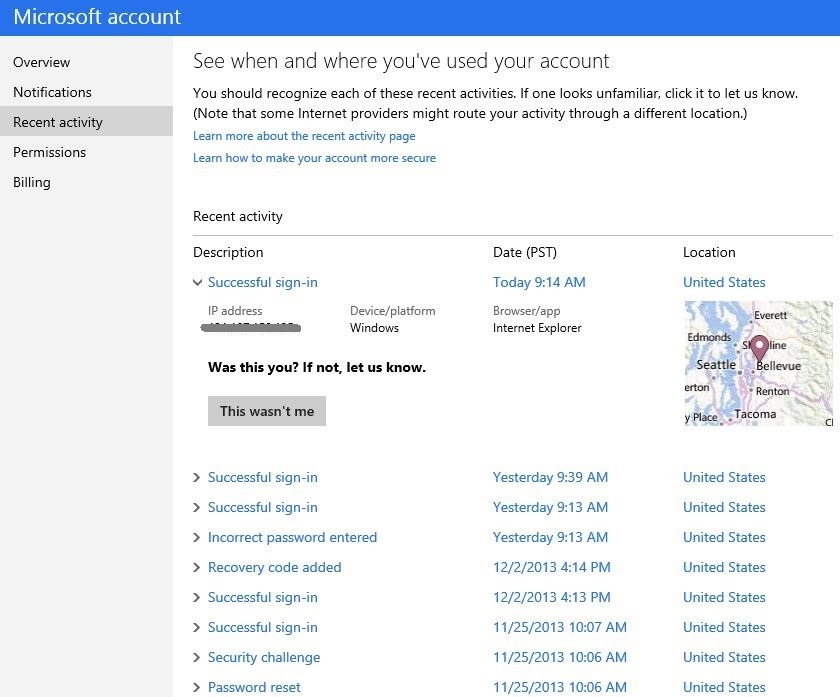Click the 12/2/2013 4:13 PM date link
The image size is (840, 697).
551,597
